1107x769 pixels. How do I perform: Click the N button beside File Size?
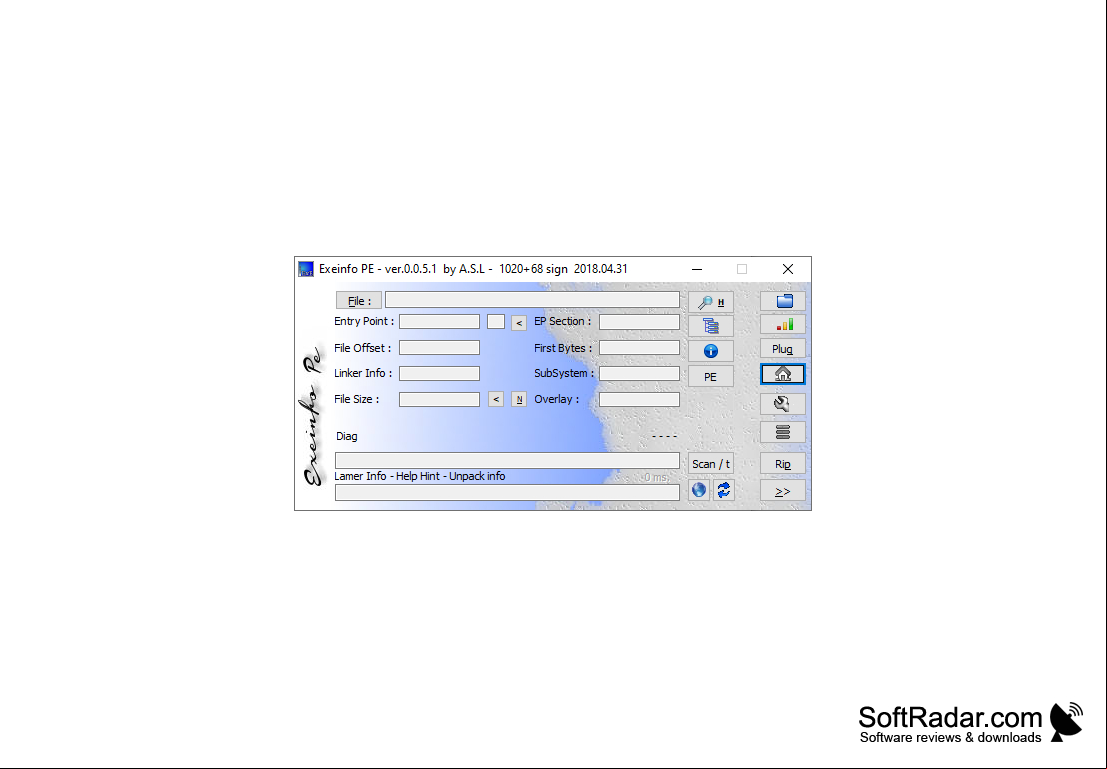(519, 400)
